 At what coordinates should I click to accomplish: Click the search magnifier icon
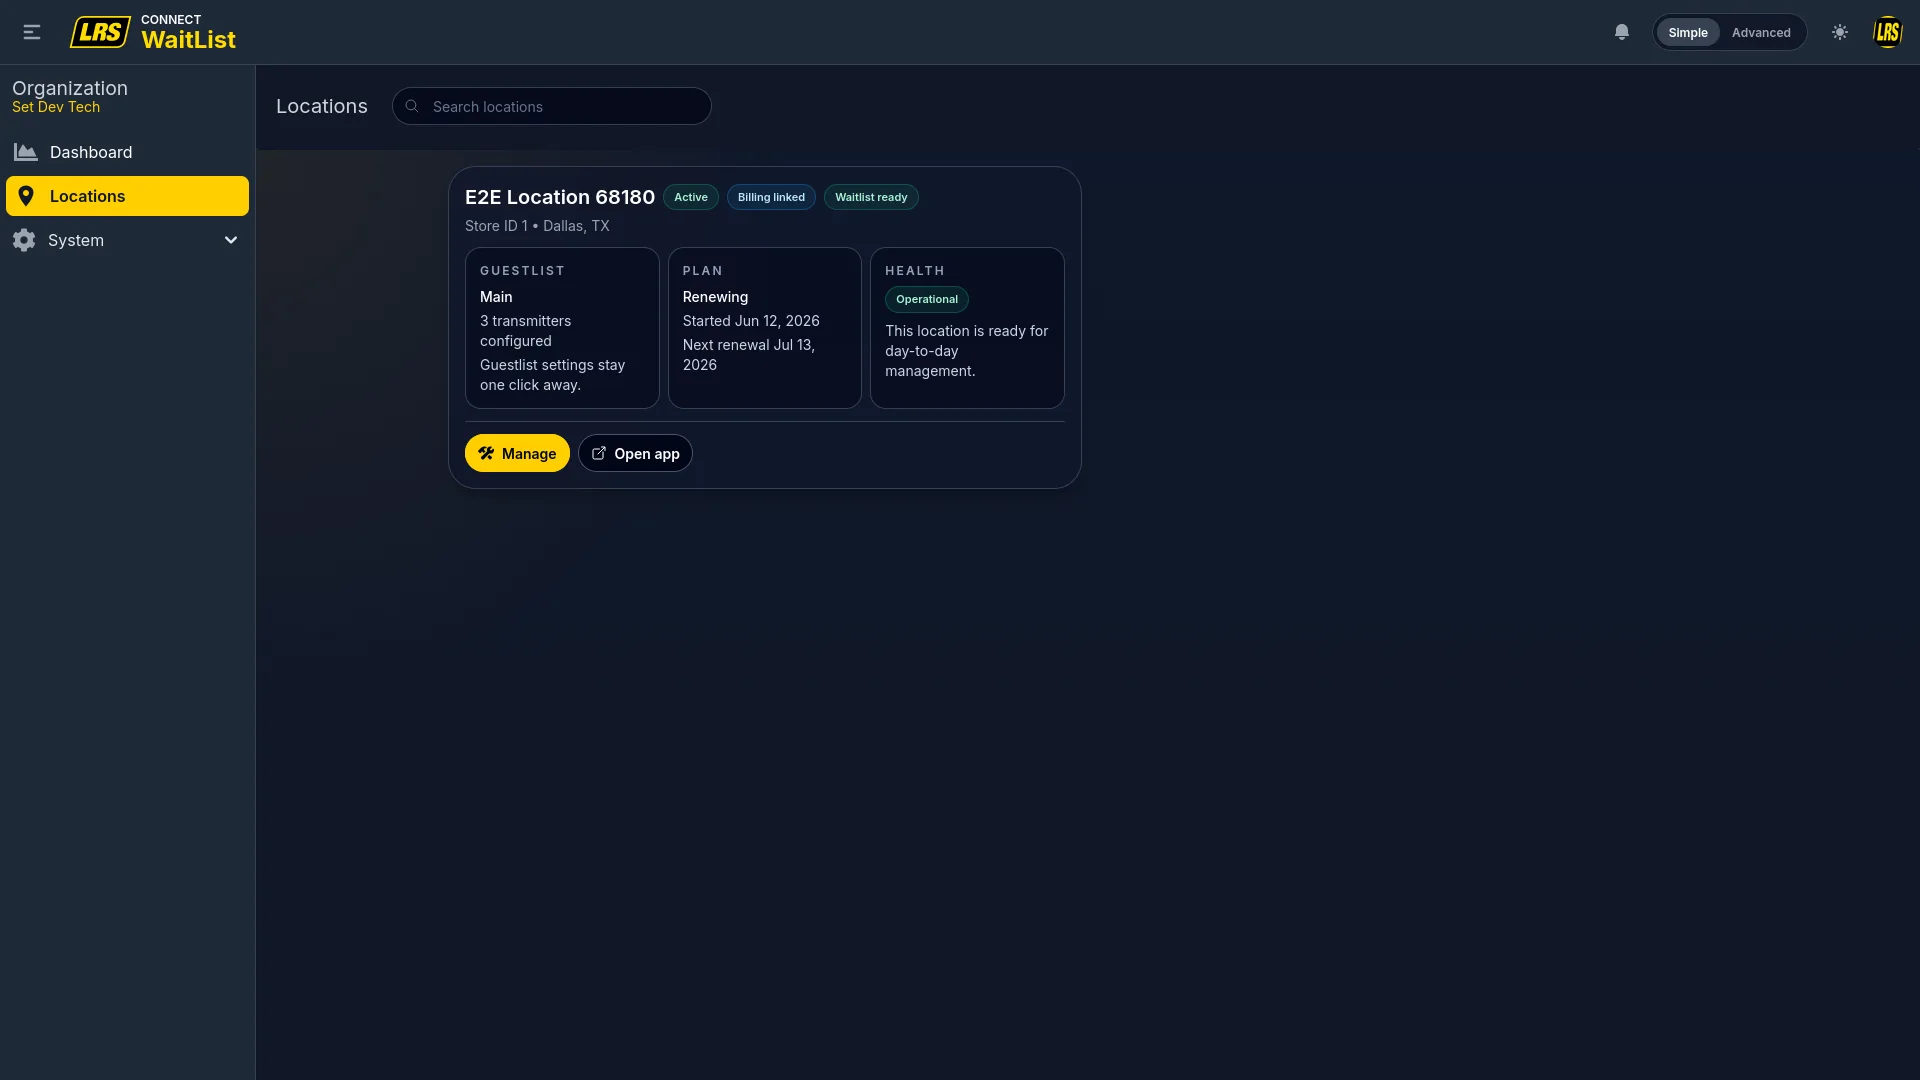412,106
